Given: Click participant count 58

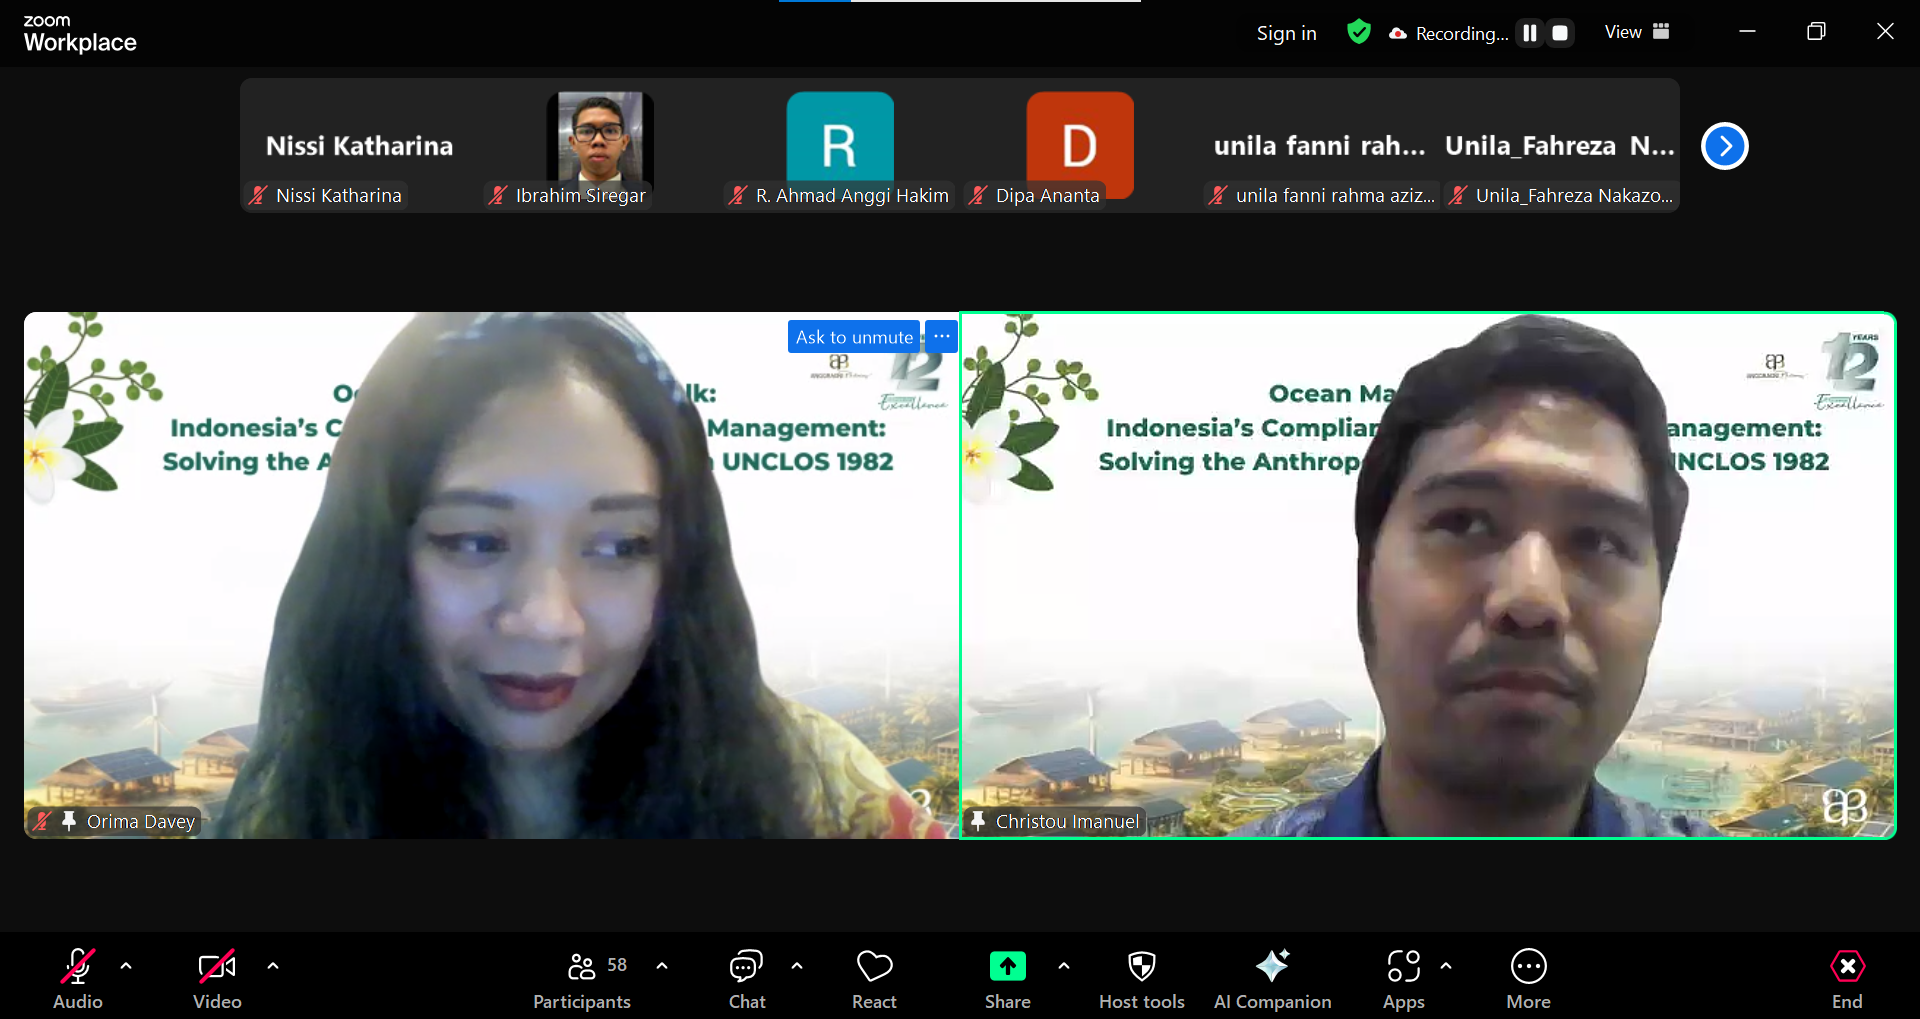Looking at the screenshot, I should pyautogui.click(x=617, y=965).
